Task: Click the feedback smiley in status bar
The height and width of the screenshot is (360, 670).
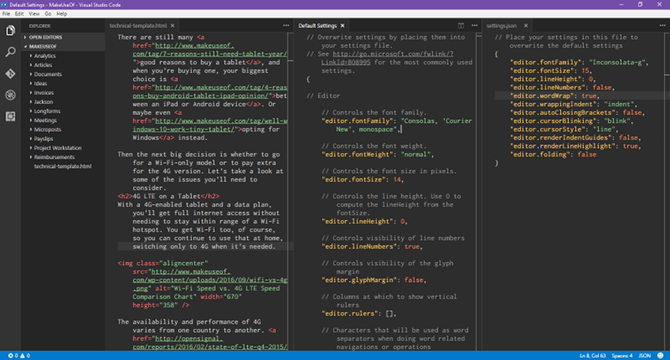Action: (x=660, y=355)
